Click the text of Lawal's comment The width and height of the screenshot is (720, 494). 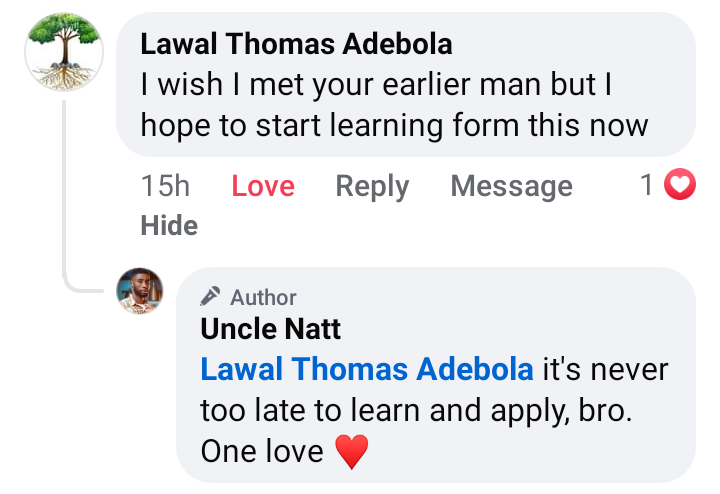coord(394,106)
